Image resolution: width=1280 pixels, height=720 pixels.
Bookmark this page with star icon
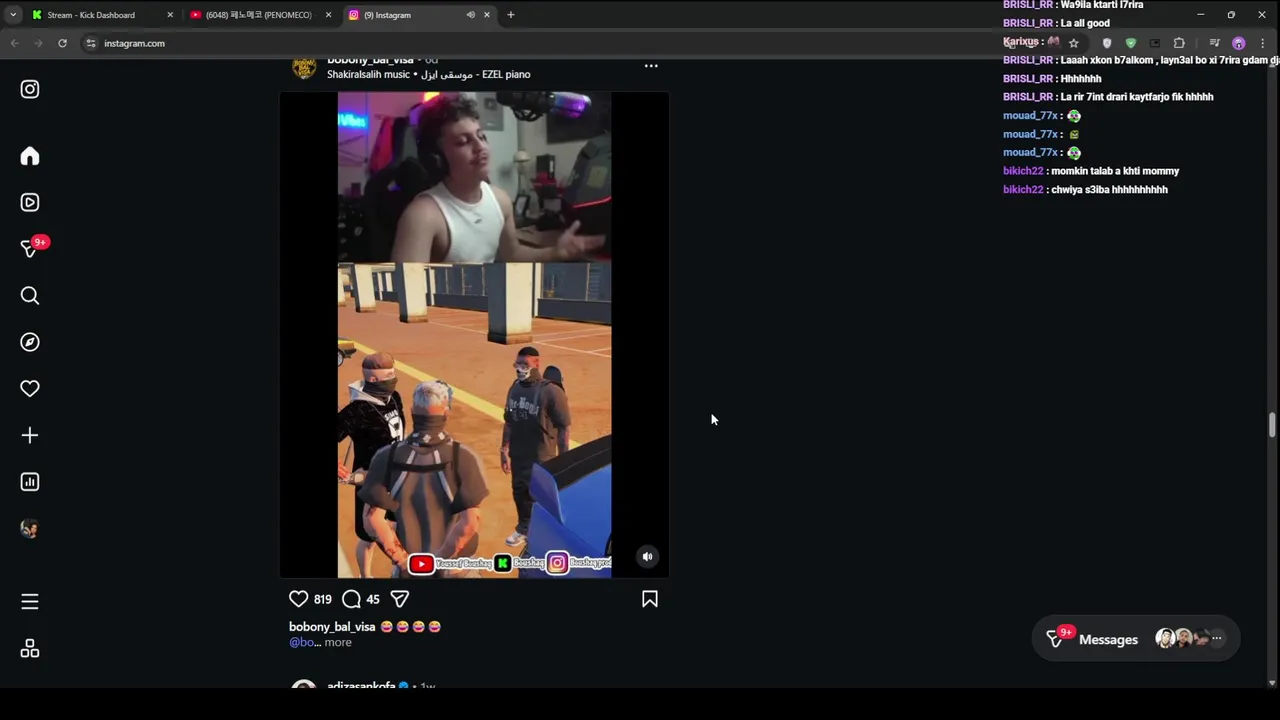(x=1074, y=43)
